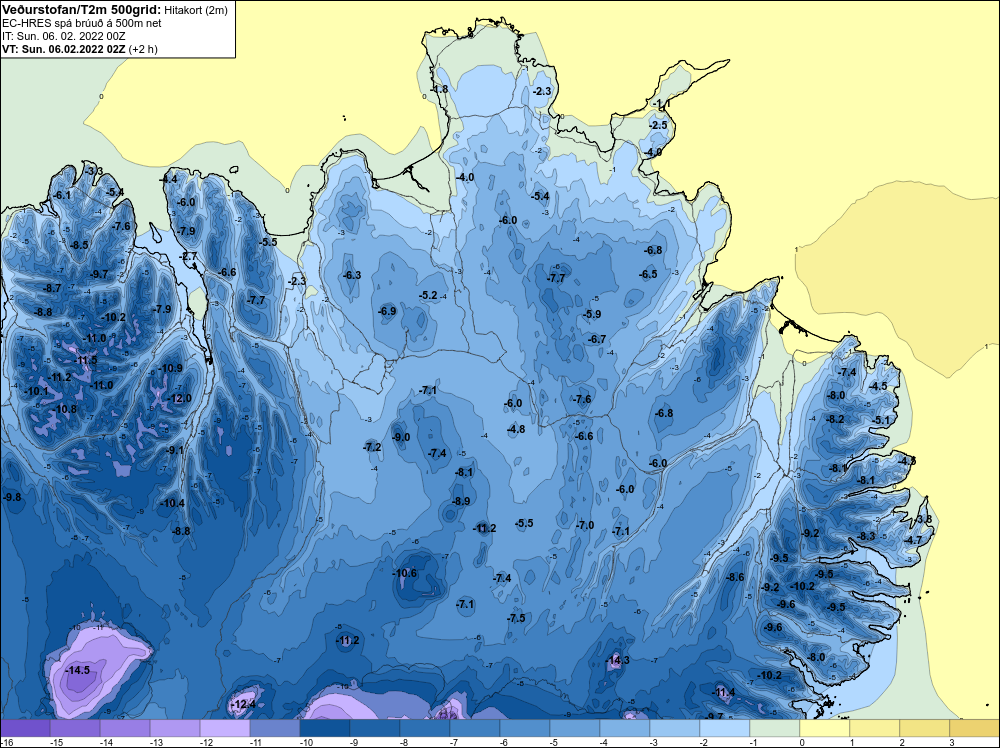Image resolution: width=1000 pixels, height=748 pixels.
Task: Click the light yellow legend swatch labeled 0
Action: (825, 728)
